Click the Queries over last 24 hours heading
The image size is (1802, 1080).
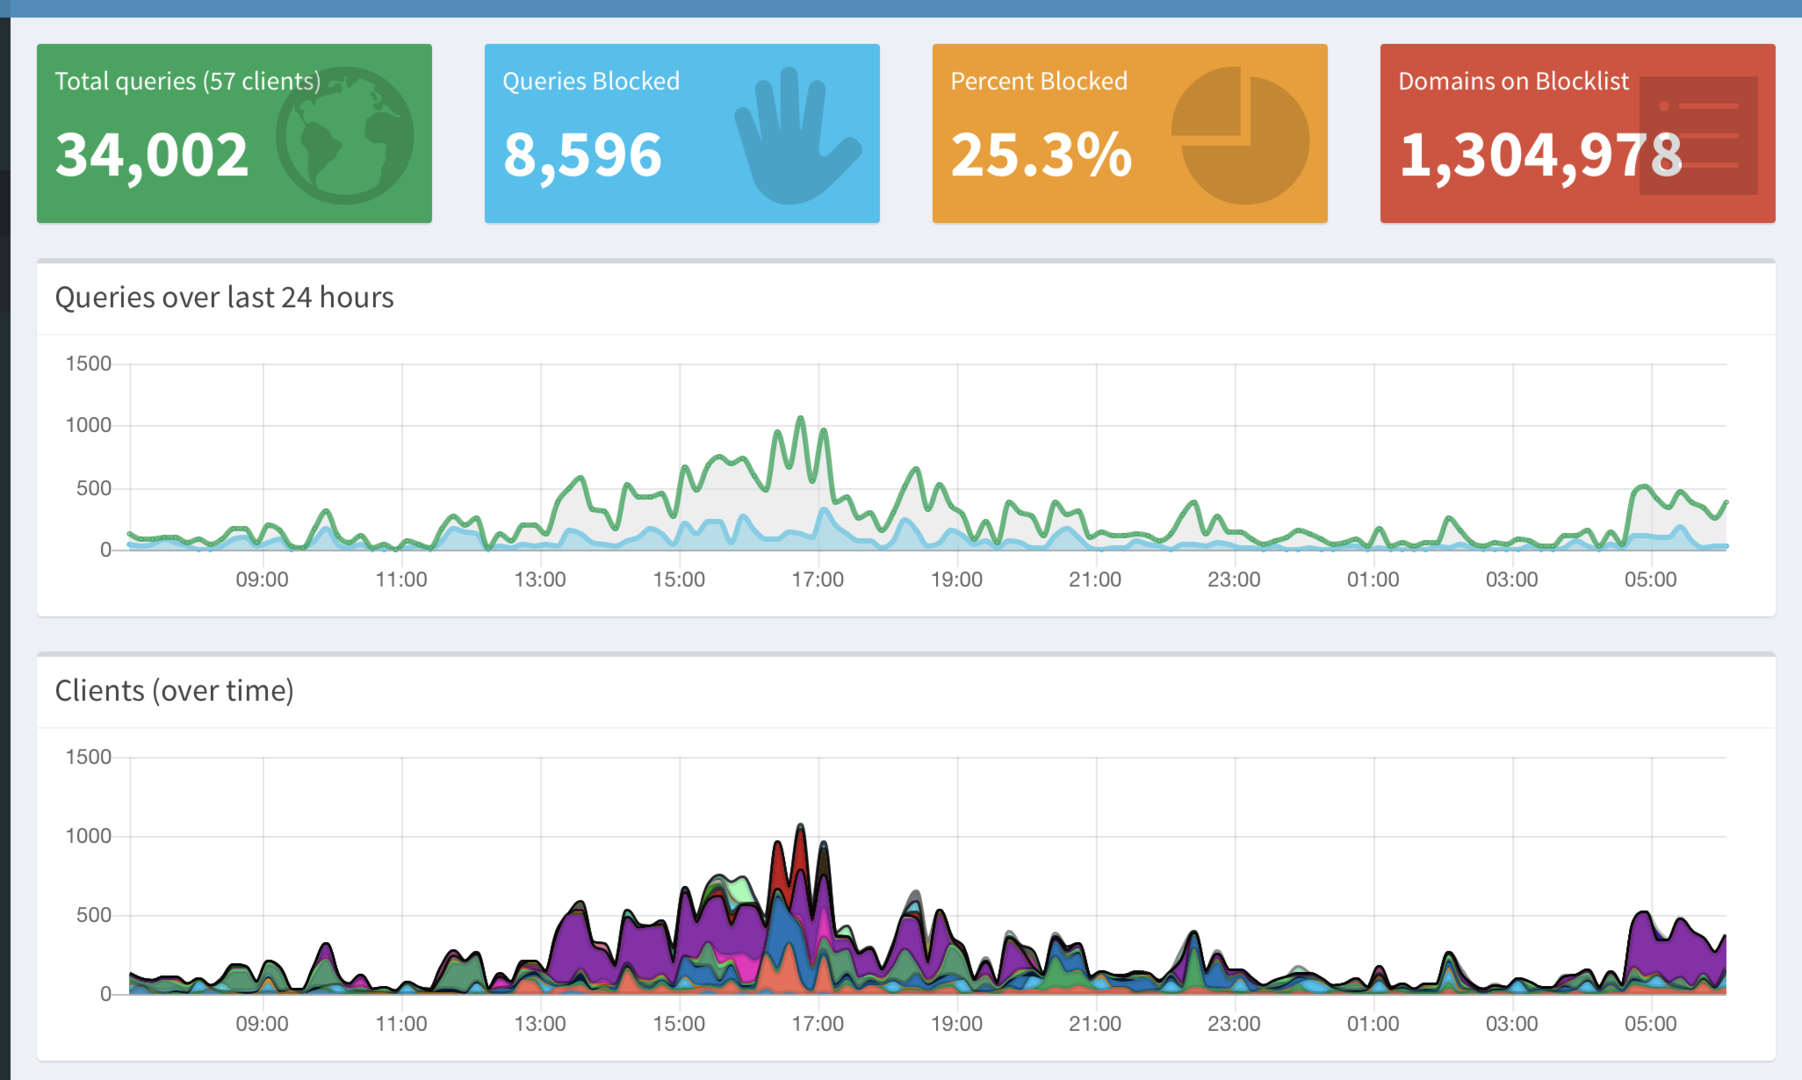point(224,297)
